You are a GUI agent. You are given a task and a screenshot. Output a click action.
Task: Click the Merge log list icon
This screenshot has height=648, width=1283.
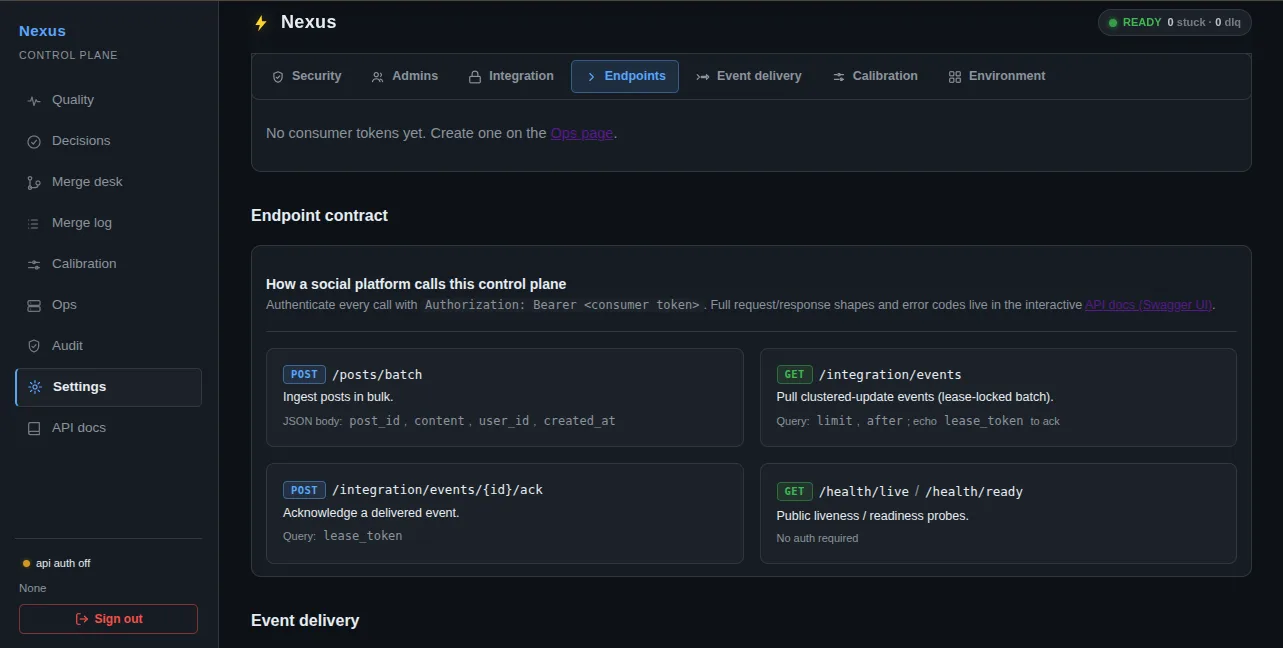pyautogui.click(x=34, y=223)
